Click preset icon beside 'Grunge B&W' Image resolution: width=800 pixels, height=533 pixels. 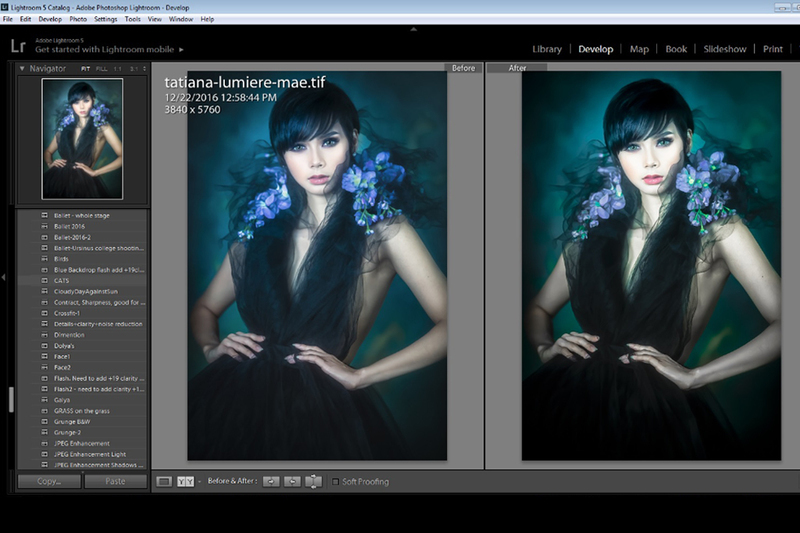(x=44, y=421)
